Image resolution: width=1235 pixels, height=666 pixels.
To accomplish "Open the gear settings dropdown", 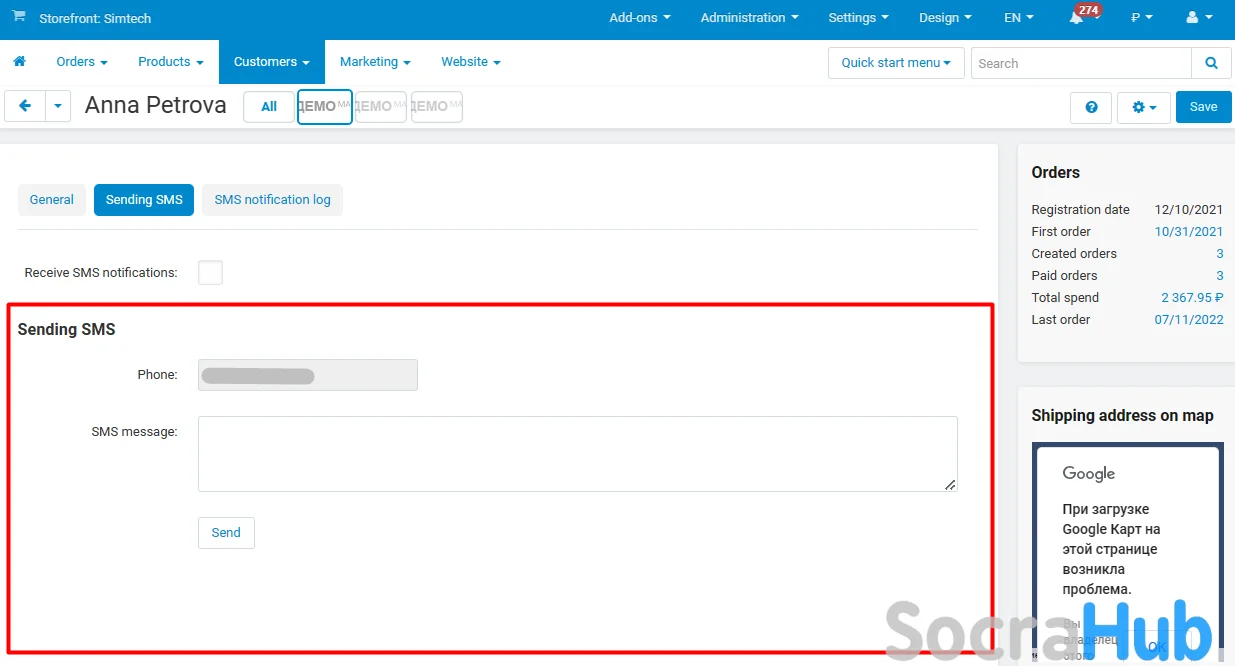I will pos(1144,107).
